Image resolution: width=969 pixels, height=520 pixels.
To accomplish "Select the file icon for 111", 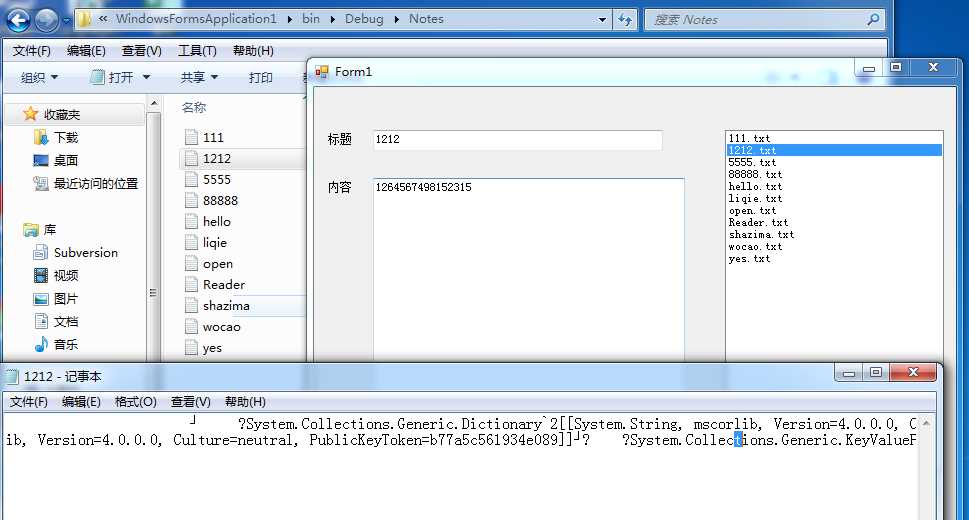I will [192, 137].
